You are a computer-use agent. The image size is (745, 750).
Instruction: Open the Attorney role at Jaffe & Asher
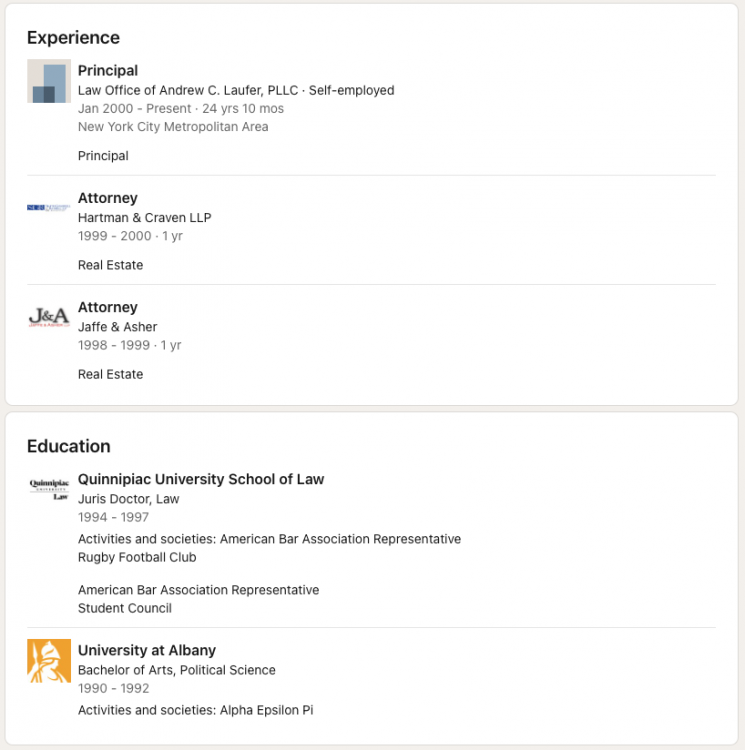108,307
